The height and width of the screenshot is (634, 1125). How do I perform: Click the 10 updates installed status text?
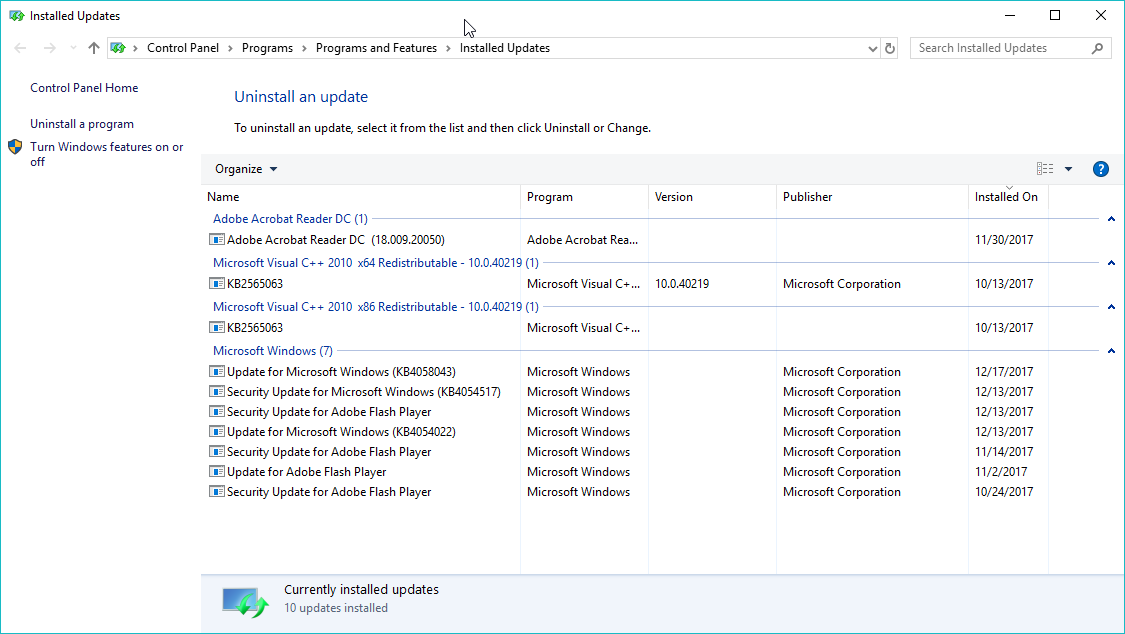[x=336, y=608]
